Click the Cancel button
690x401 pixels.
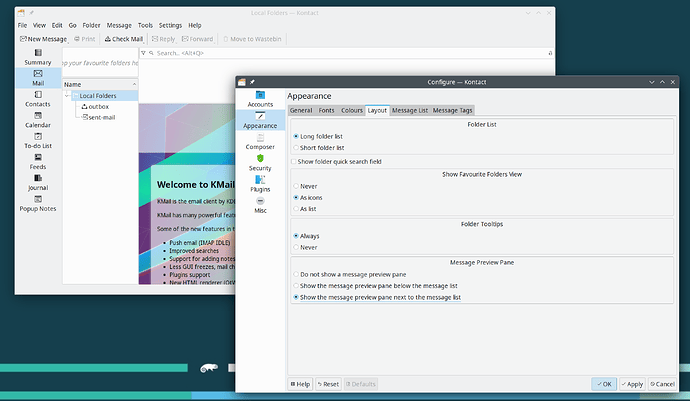click(662, 384)
